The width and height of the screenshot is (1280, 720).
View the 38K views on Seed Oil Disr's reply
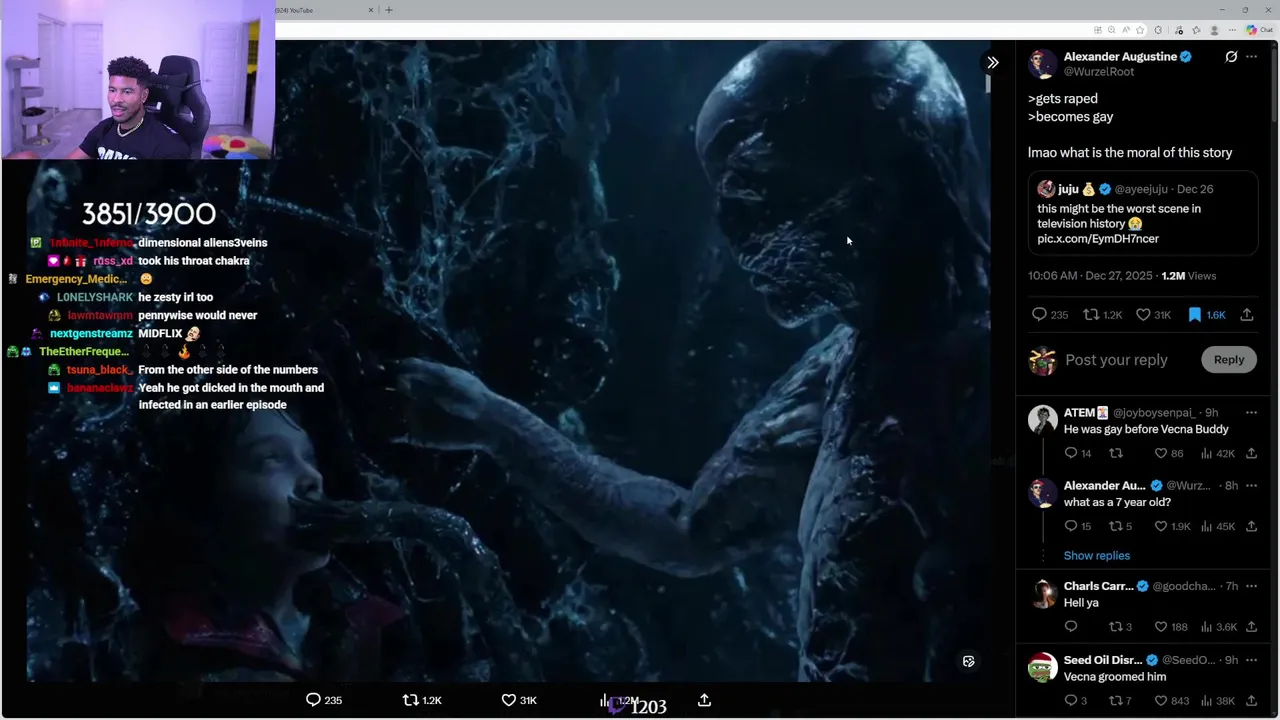pos(1217,700)
